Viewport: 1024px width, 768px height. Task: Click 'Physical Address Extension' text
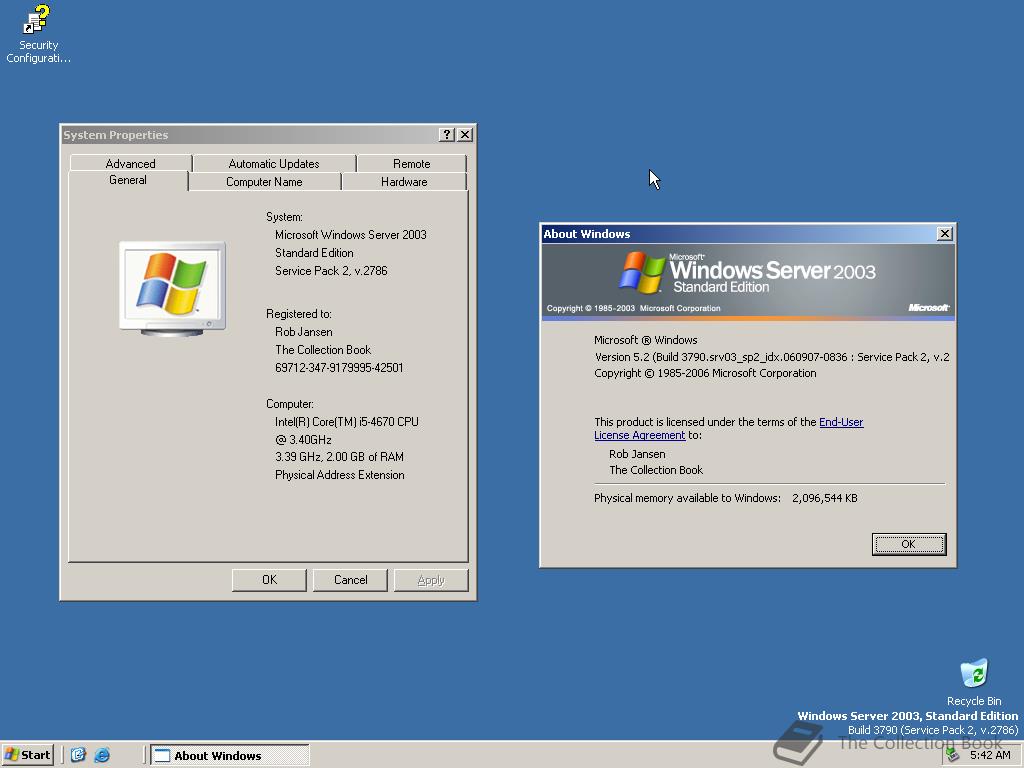click(340, 475)
